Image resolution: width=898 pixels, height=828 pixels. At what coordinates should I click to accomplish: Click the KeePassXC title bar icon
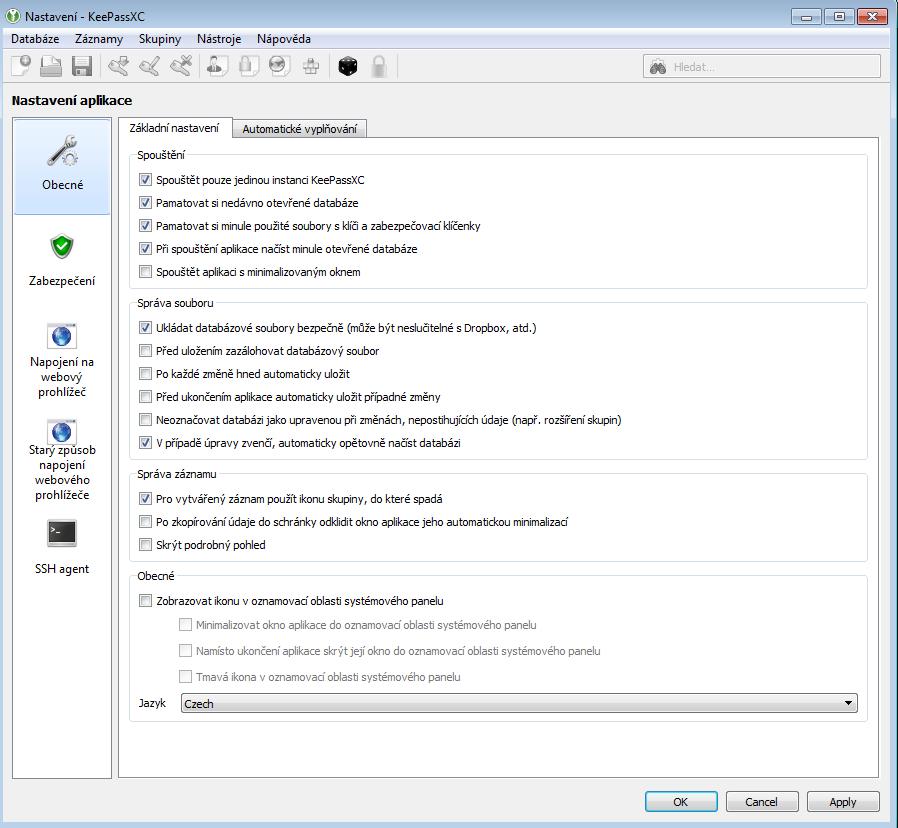coord(13,16)
